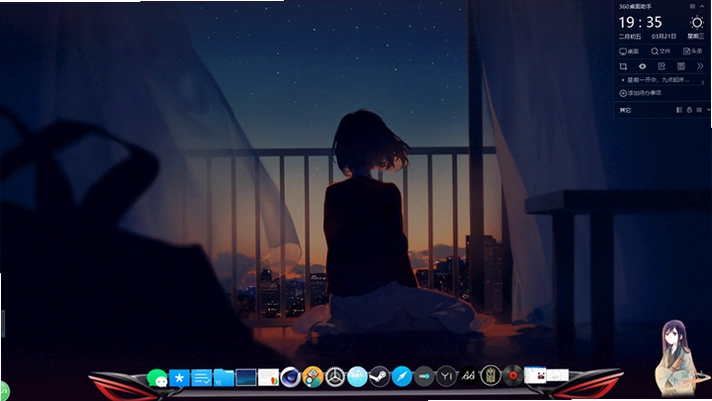
Task: Click 添加待办事项 to add a to-do
Action: [x=640, y=93]
